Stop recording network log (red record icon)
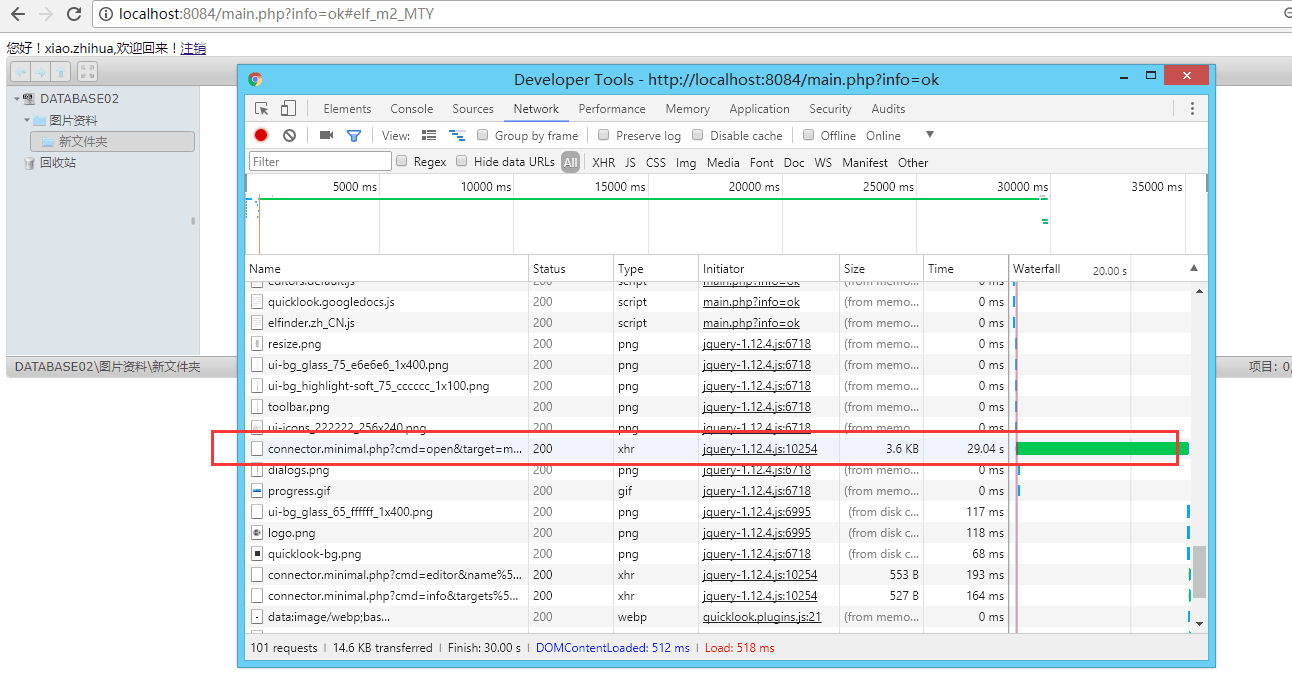This screenshot has width=1292, height=680. (x=261, y=135)
